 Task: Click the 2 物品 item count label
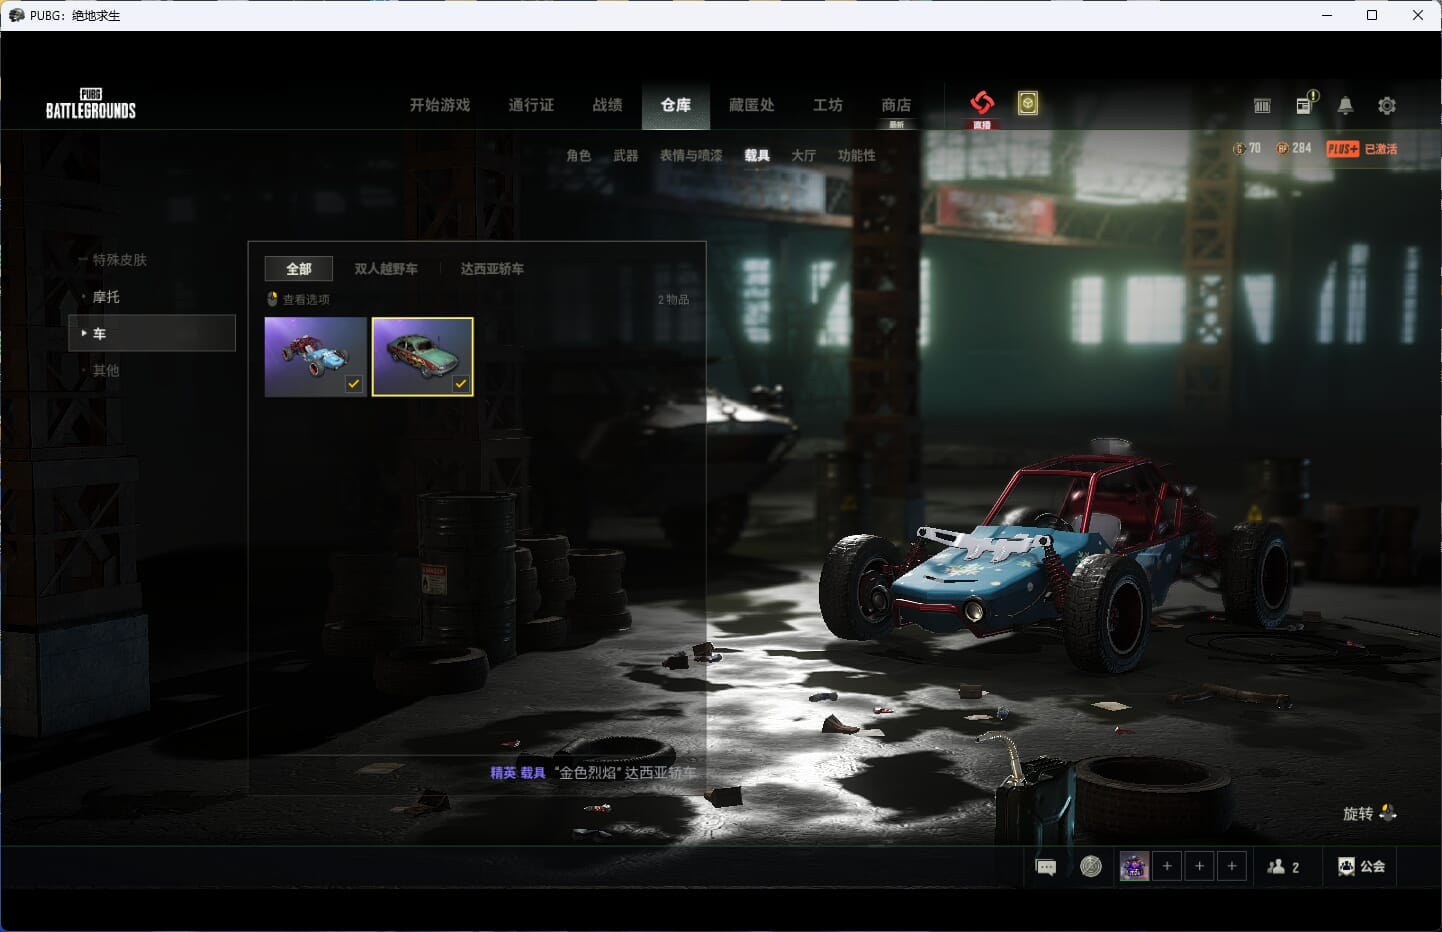click(673, 299)
